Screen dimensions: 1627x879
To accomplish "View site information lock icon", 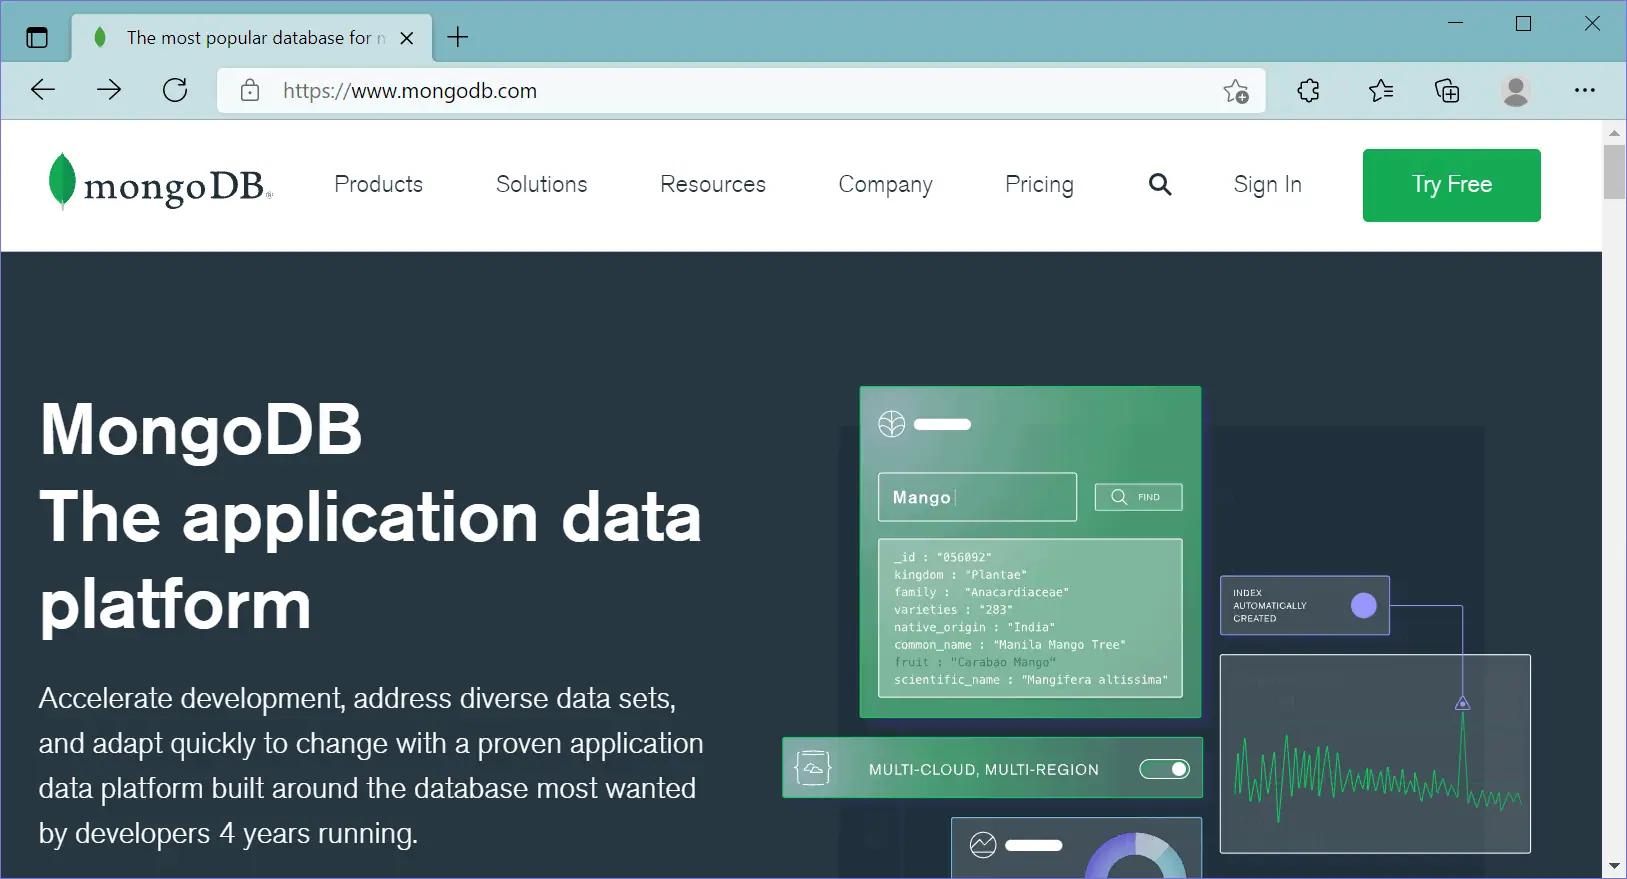I will tap(250, 91).
